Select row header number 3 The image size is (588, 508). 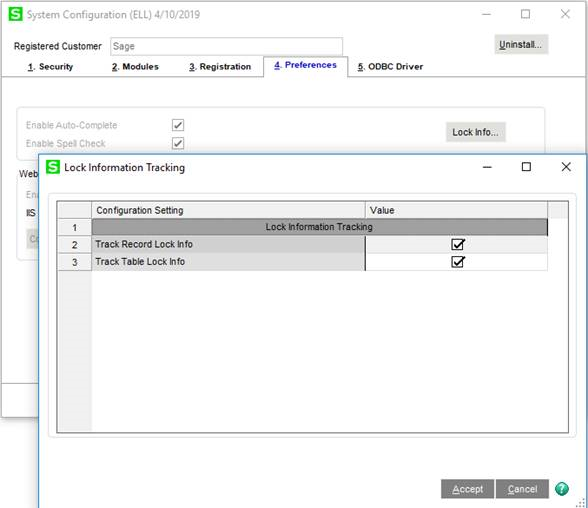pyautogui.click(x=75, y=262)
